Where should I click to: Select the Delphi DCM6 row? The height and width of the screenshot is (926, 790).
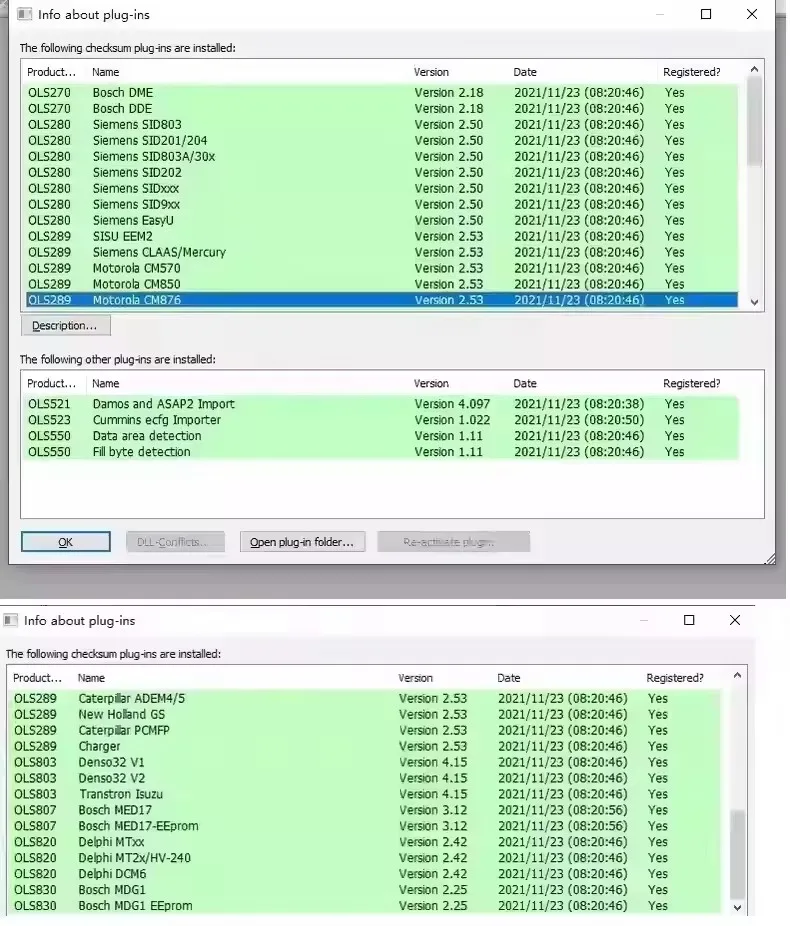[366, 874]
